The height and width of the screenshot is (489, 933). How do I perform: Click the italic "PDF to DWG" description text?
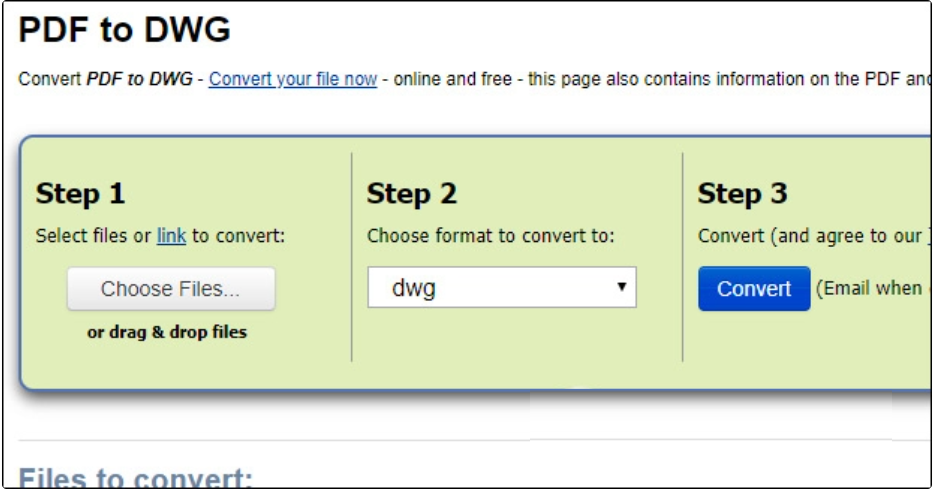tap(140, 79)
